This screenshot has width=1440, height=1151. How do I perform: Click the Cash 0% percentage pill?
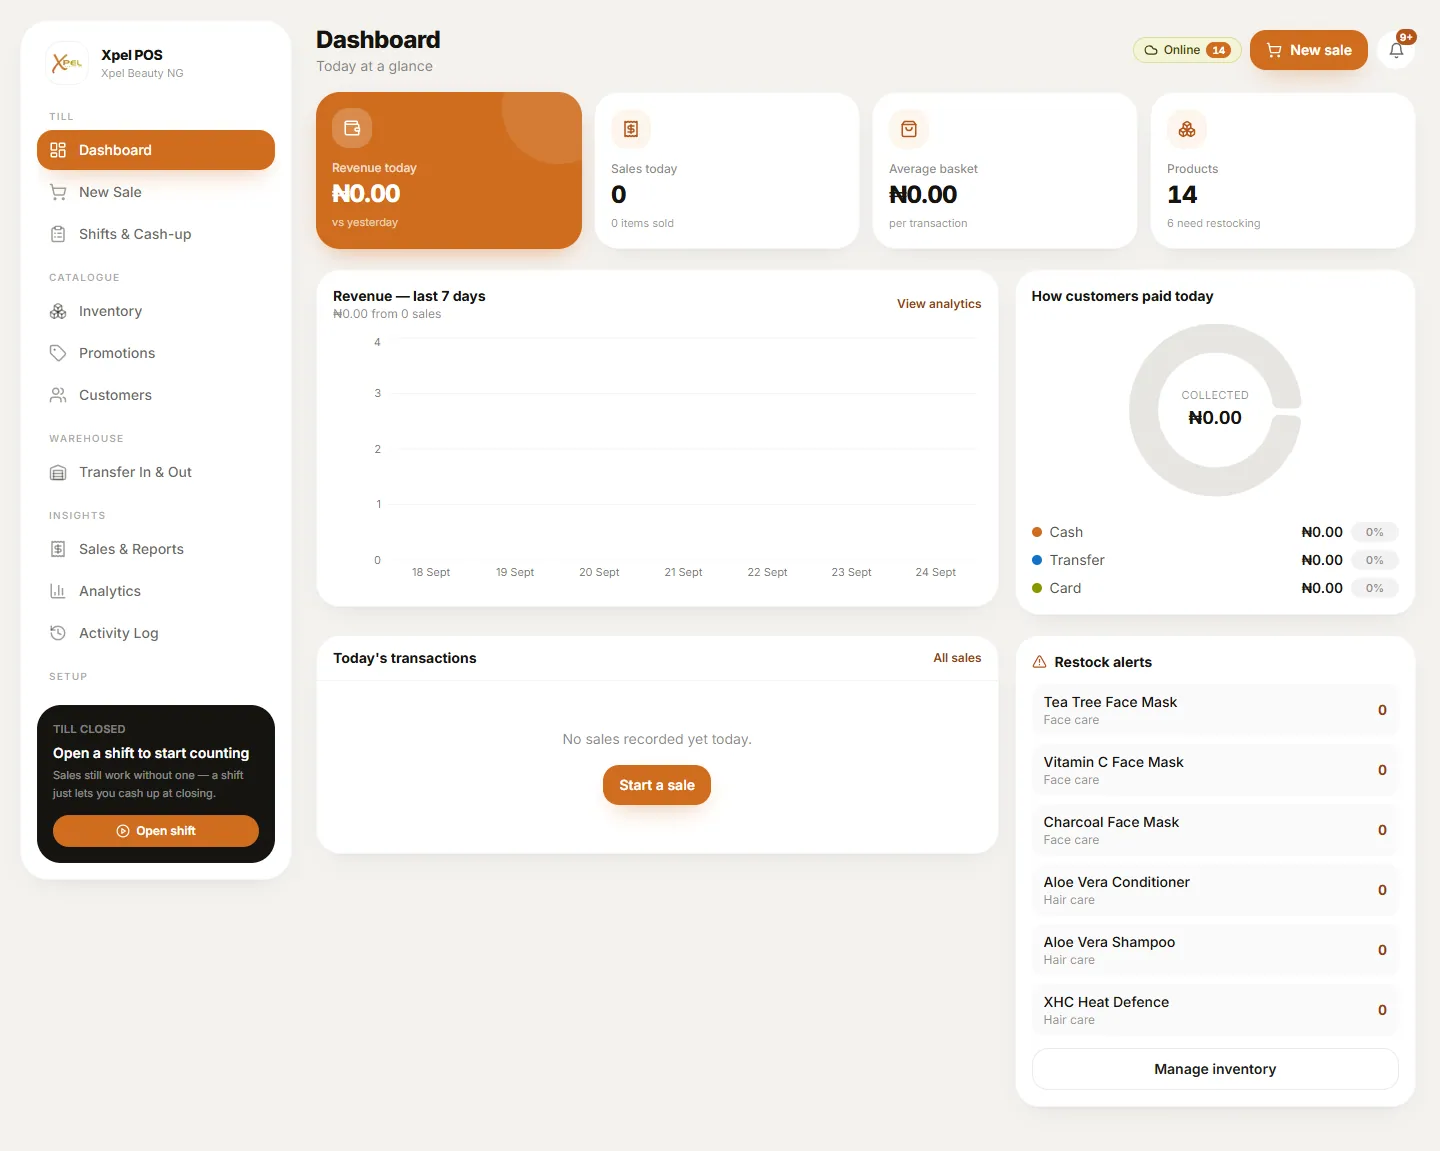(1375, 532)
